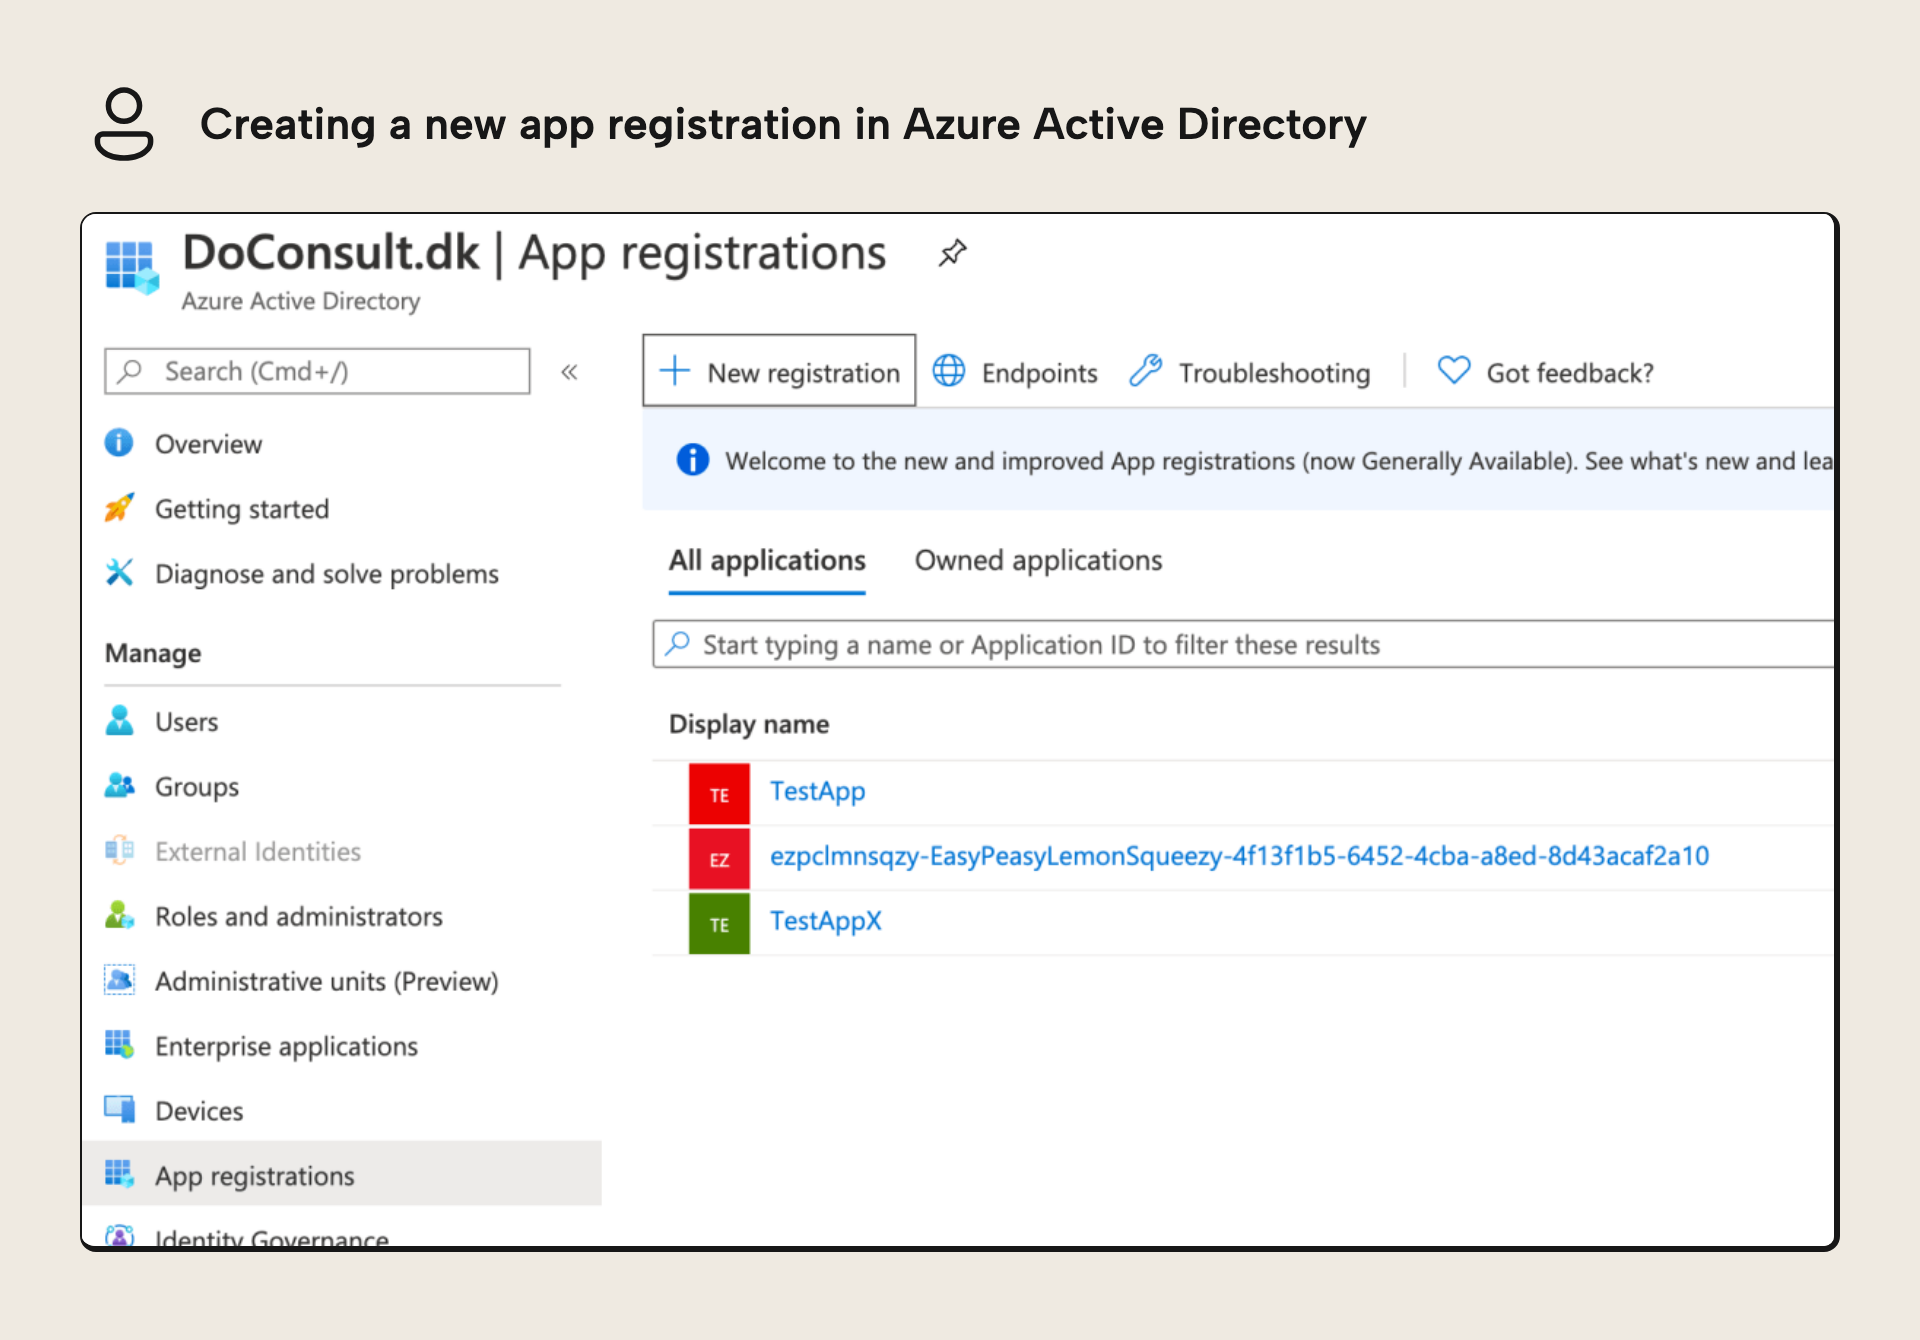The image size is (1920, 1340).
Task: Open Devices in the sidebar
Action: coord(199,1111)
